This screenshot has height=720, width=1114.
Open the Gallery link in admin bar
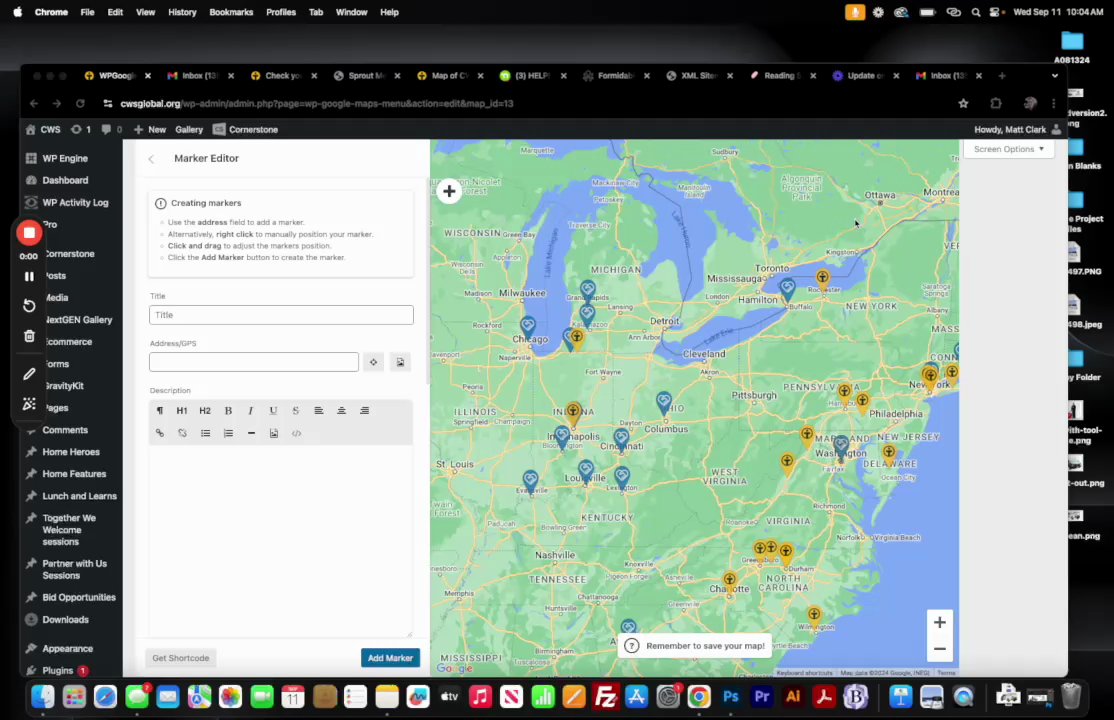pyautogui.click(x=189, y=130)
